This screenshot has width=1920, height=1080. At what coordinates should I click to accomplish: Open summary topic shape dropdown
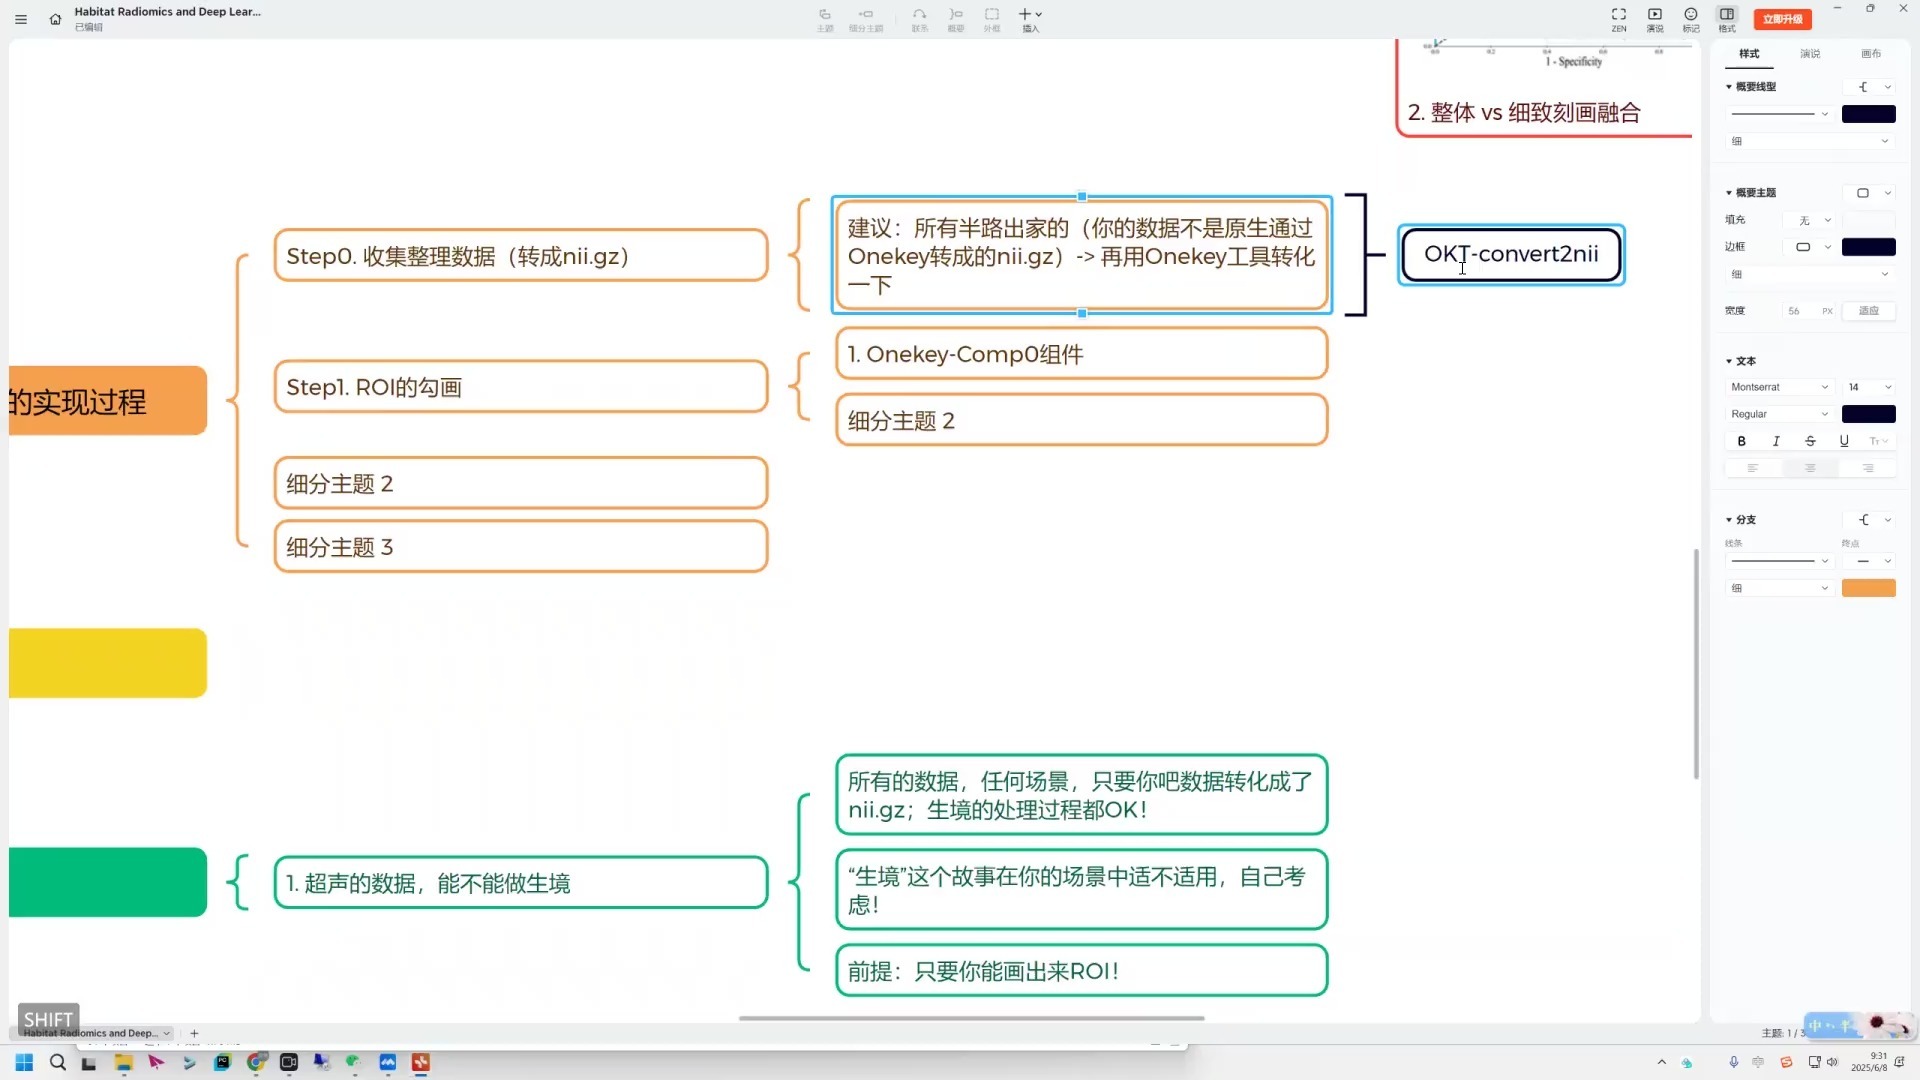point(1870,193)
